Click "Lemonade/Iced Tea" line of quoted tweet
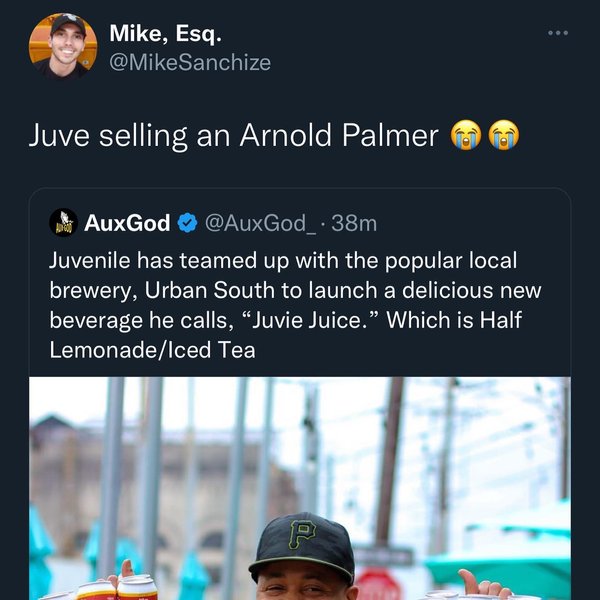The width and height of the screenshot is (600, 600). [x=152, y=350]
